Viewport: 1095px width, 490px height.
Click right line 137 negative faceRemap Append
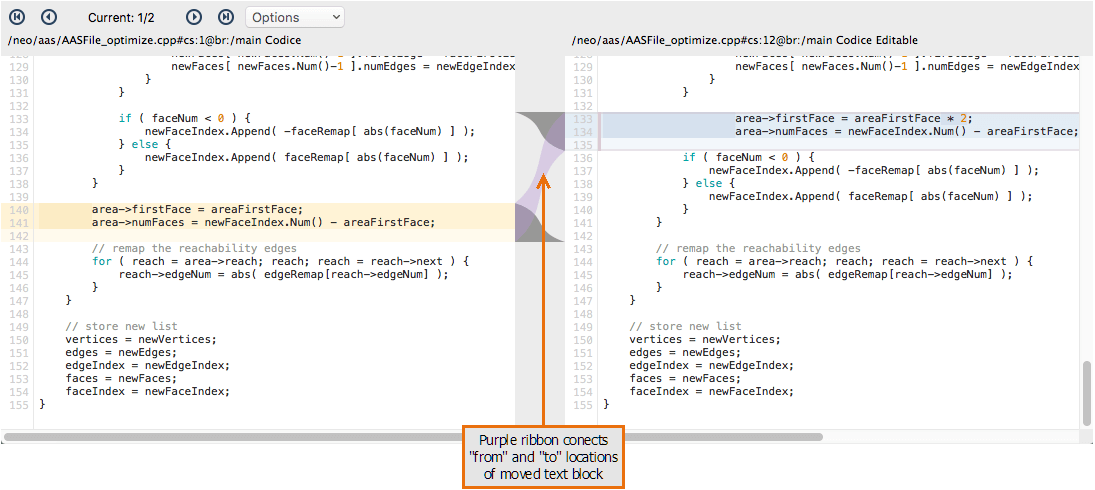[874, 170]
